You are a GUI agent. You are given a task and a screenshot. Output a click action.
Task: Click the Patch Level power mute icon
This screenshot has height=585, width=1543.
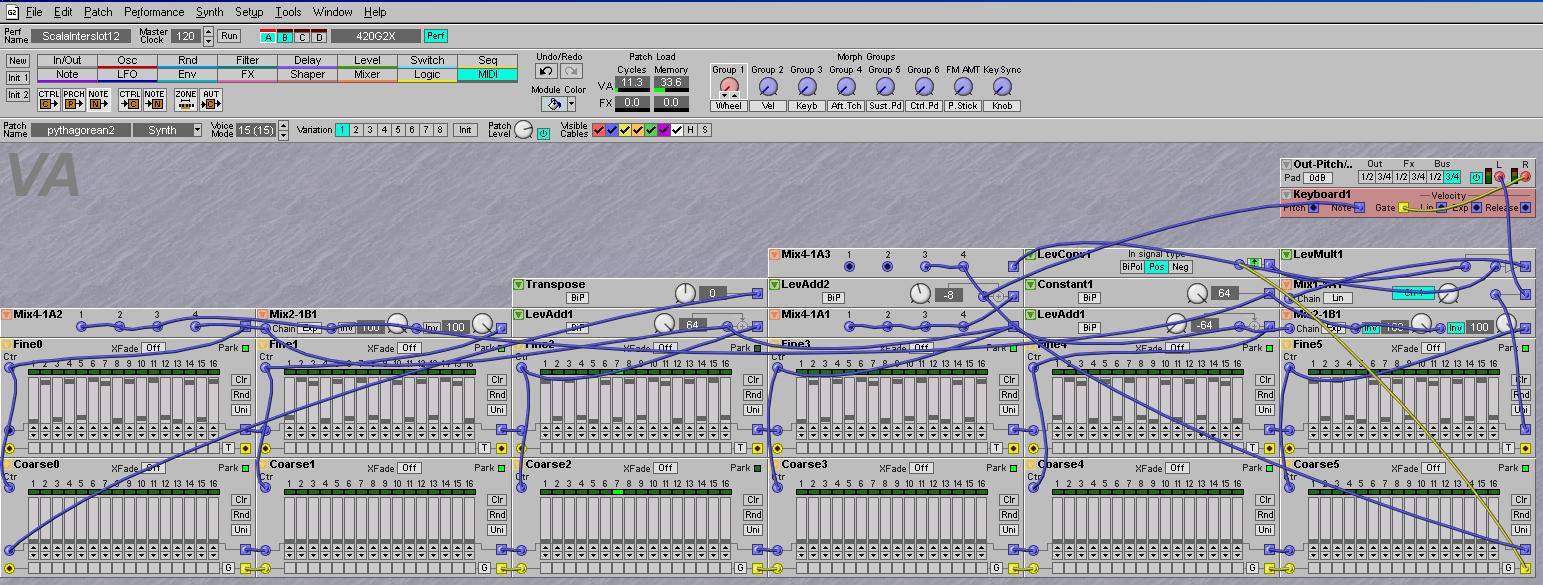[x=543, y=133]
